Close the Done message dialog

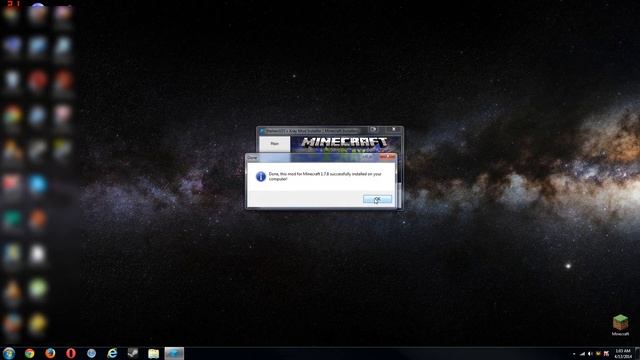(x=387, y=157)
